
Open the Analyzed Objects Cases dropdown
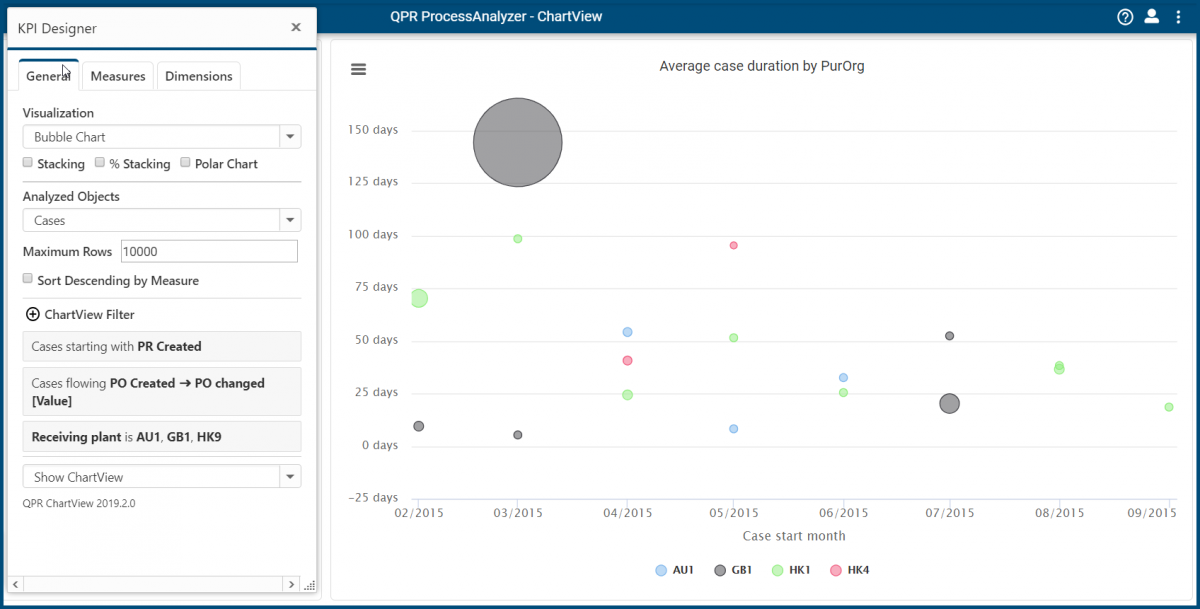[162, 220]
